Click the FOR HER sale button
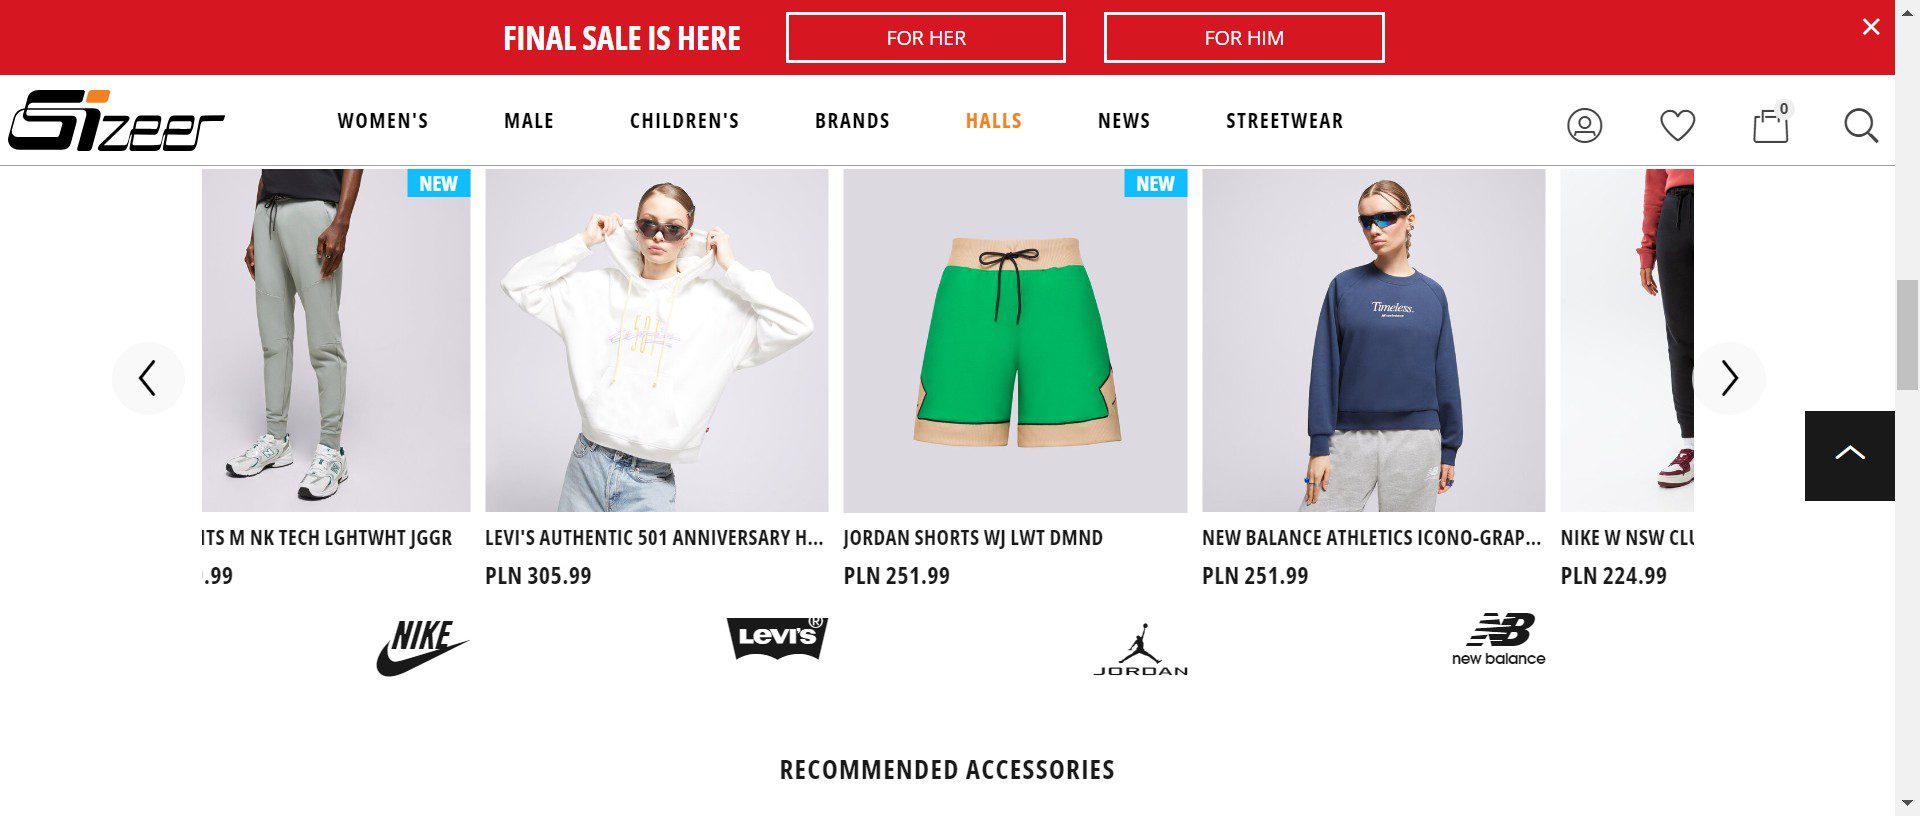Screen dimensions: 1920x816 coord(926,38)
